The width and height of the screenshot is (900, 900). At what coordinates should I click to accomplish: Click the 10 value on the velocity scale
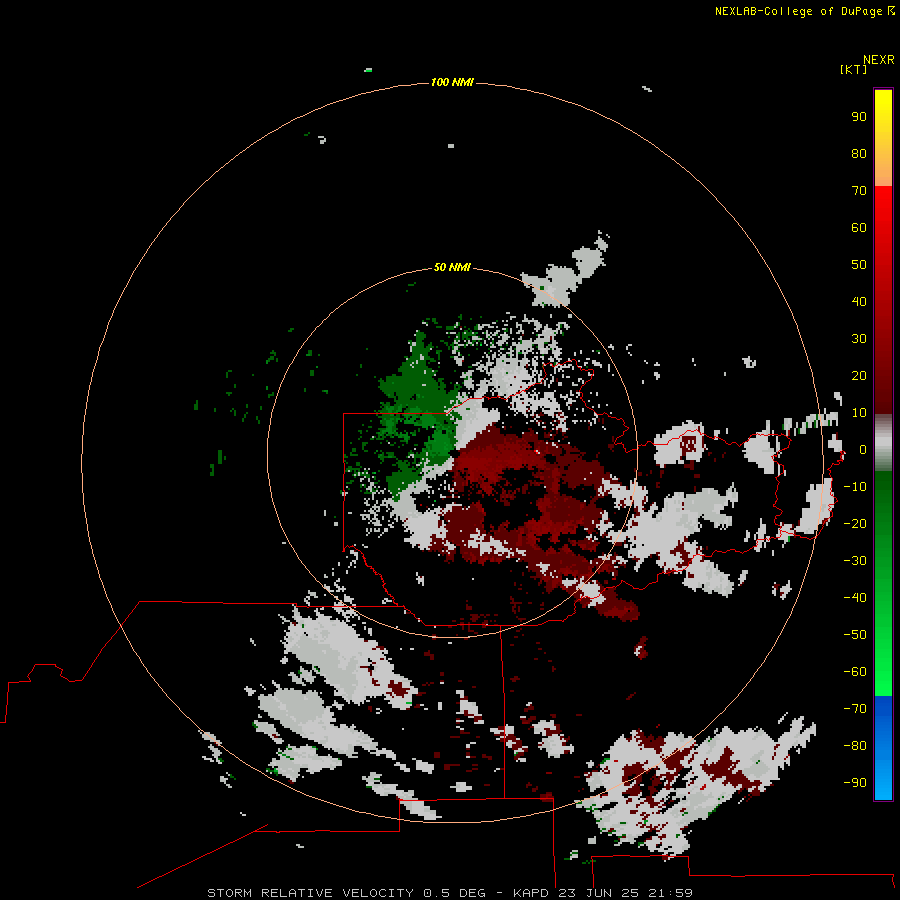tap(859, 413)
